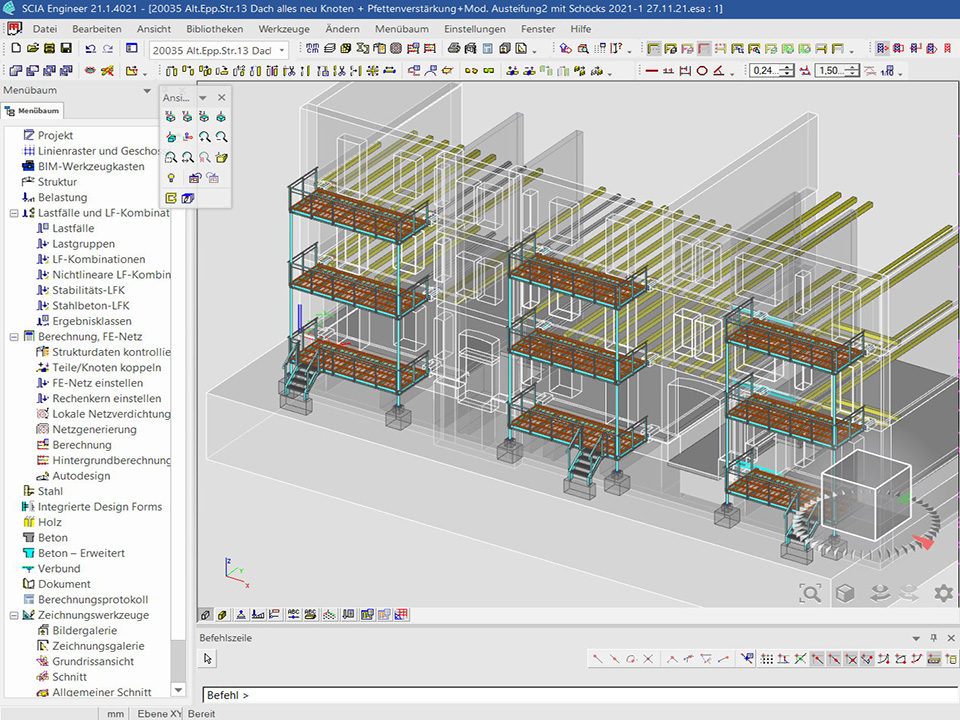Click the Print icon in toolbar
The height and width of the screenshot is (720, 960).
[455, 49]
